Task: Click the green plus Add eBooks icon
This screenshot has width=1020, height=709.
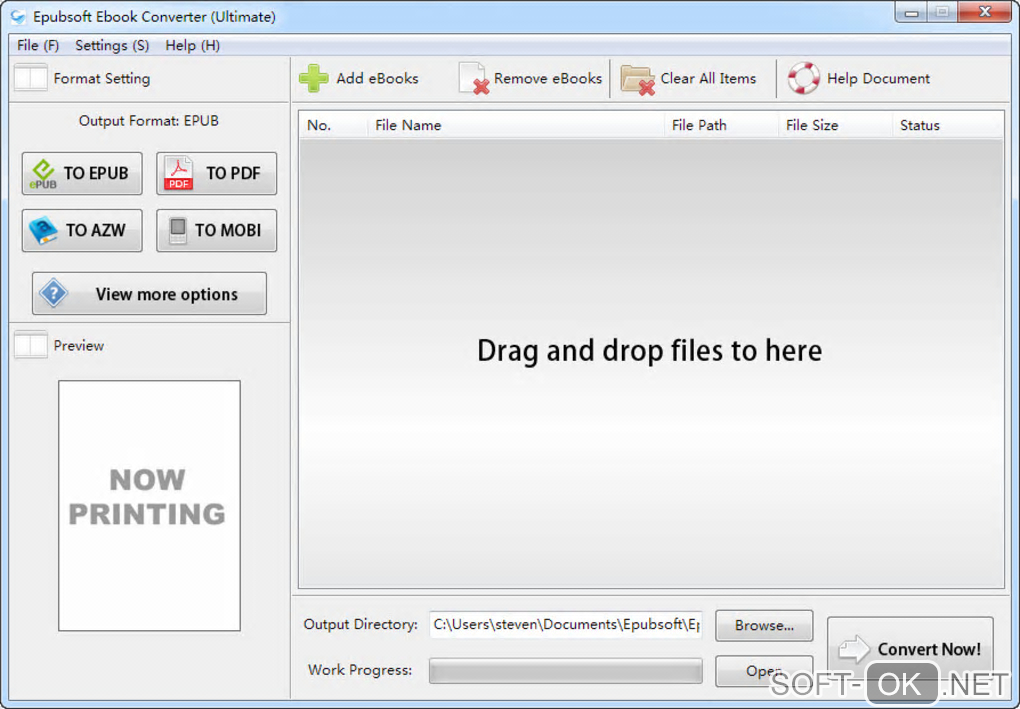Action: 314,79
